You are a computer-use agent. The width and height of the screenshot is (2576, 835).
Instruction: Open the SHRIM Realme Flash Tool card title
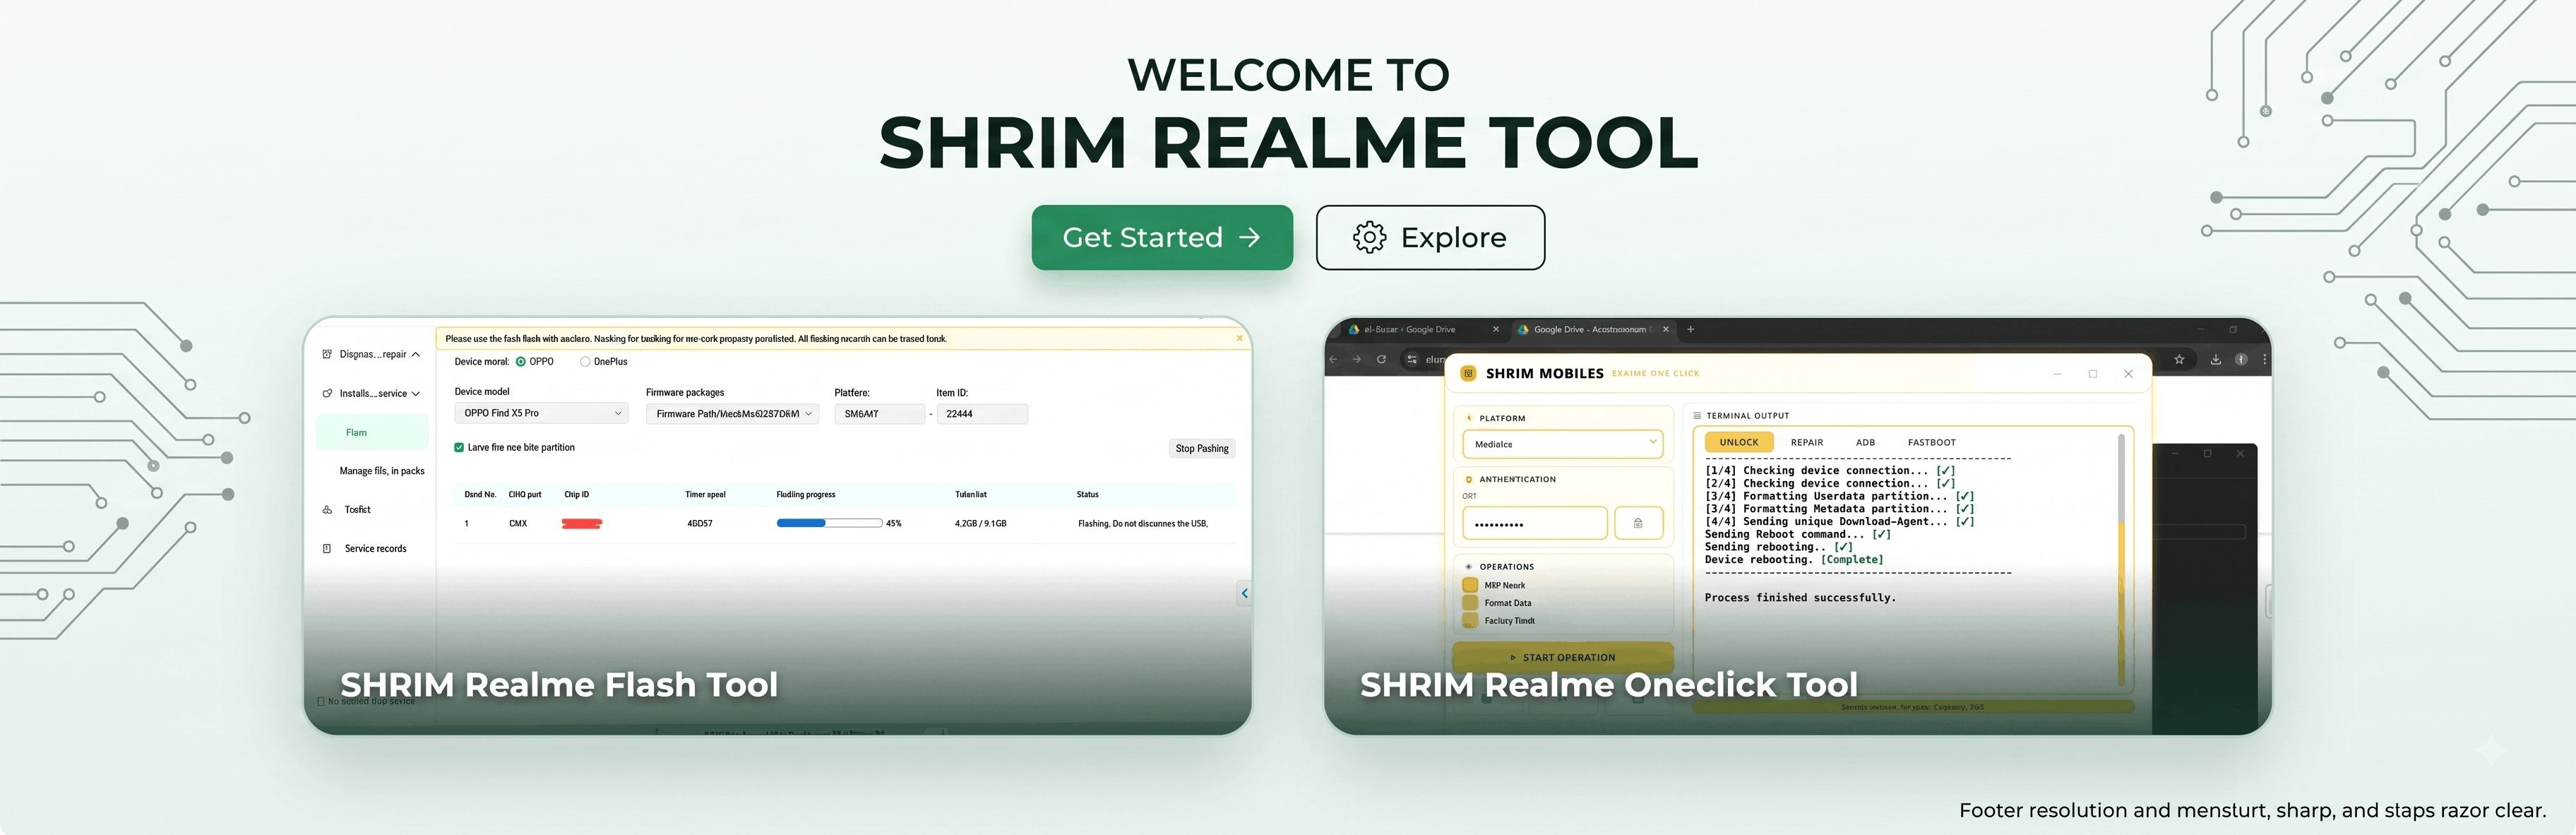[559, 685]
